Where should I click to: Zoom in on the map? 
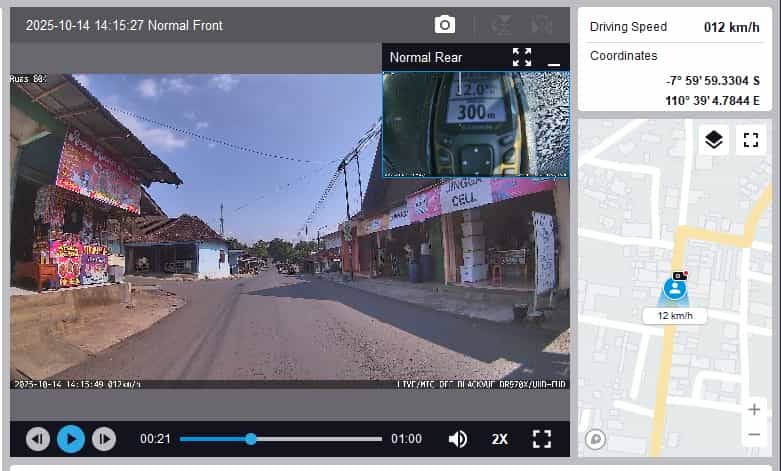[x=753, y=409]
